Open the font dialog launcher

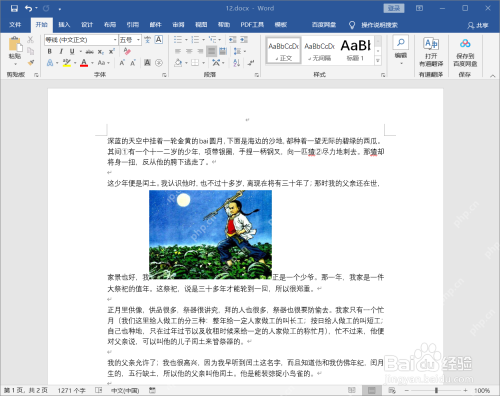(164, 75)
